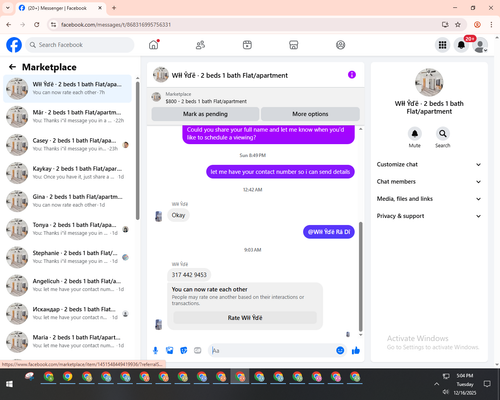Choose a GIF icon in composer
The width and height of the screenshot is (500, 400).
pyautogui.click(x=198, y=350)
